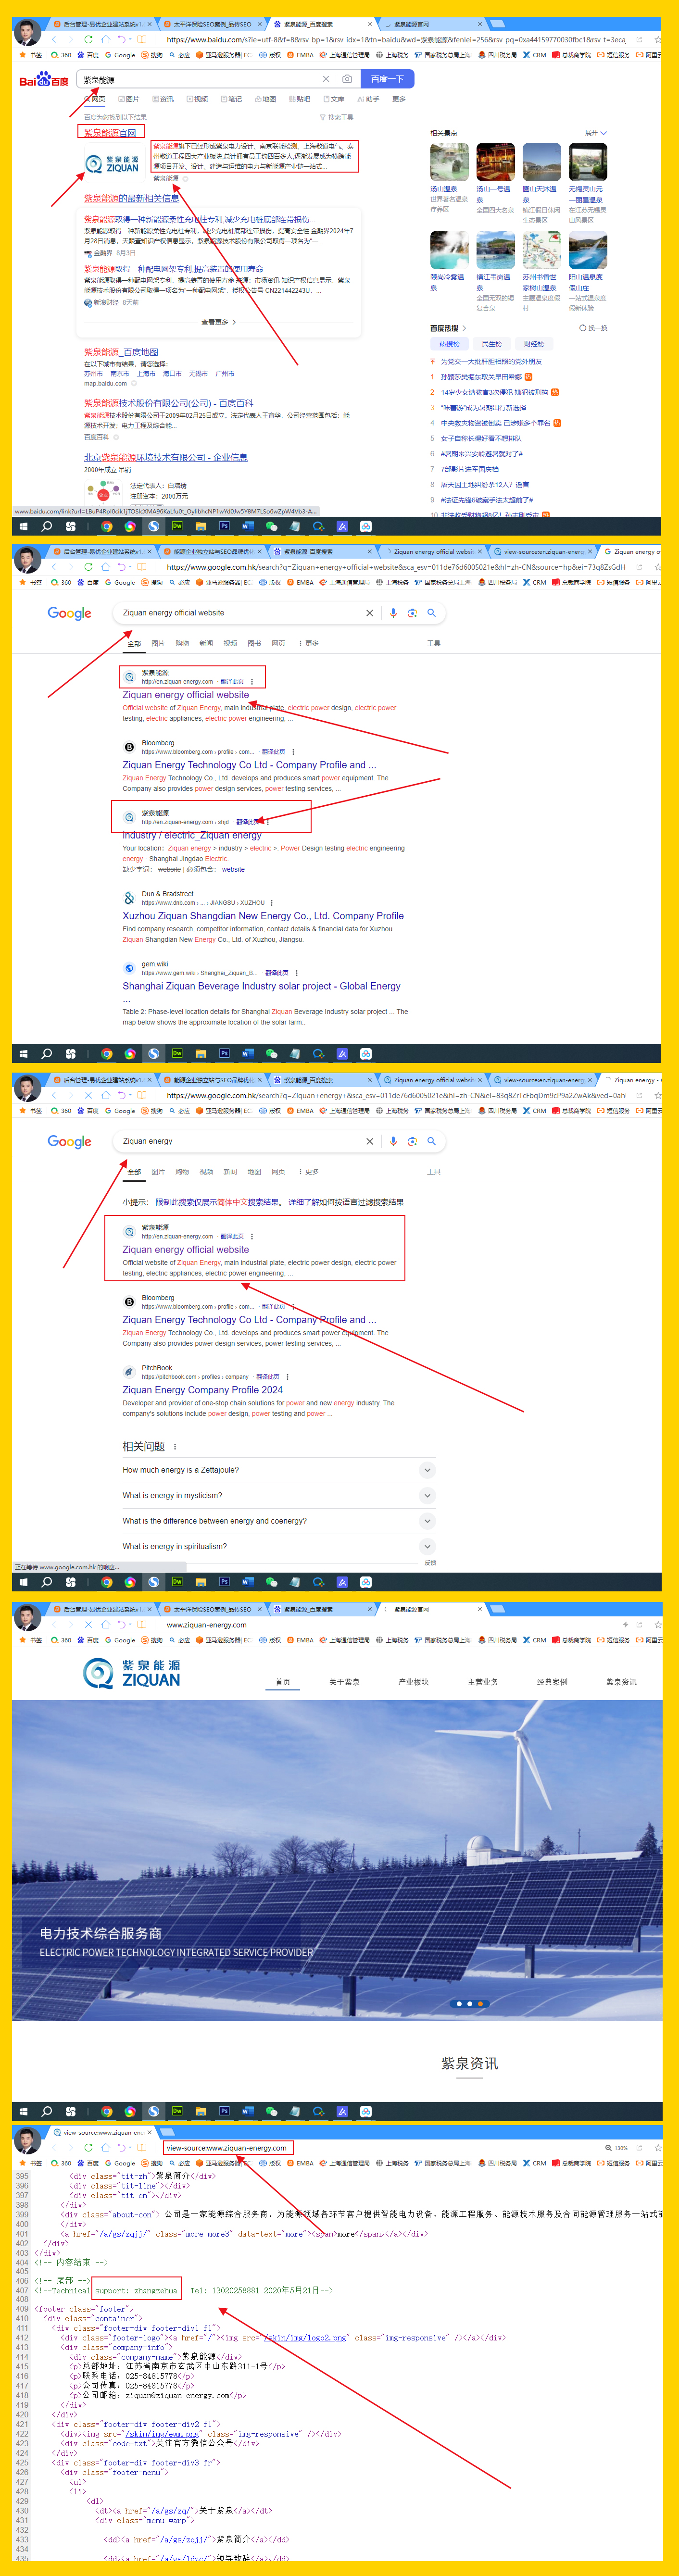Open the 汤山温泉 attraction thumbnail

(x=449, y=162)
